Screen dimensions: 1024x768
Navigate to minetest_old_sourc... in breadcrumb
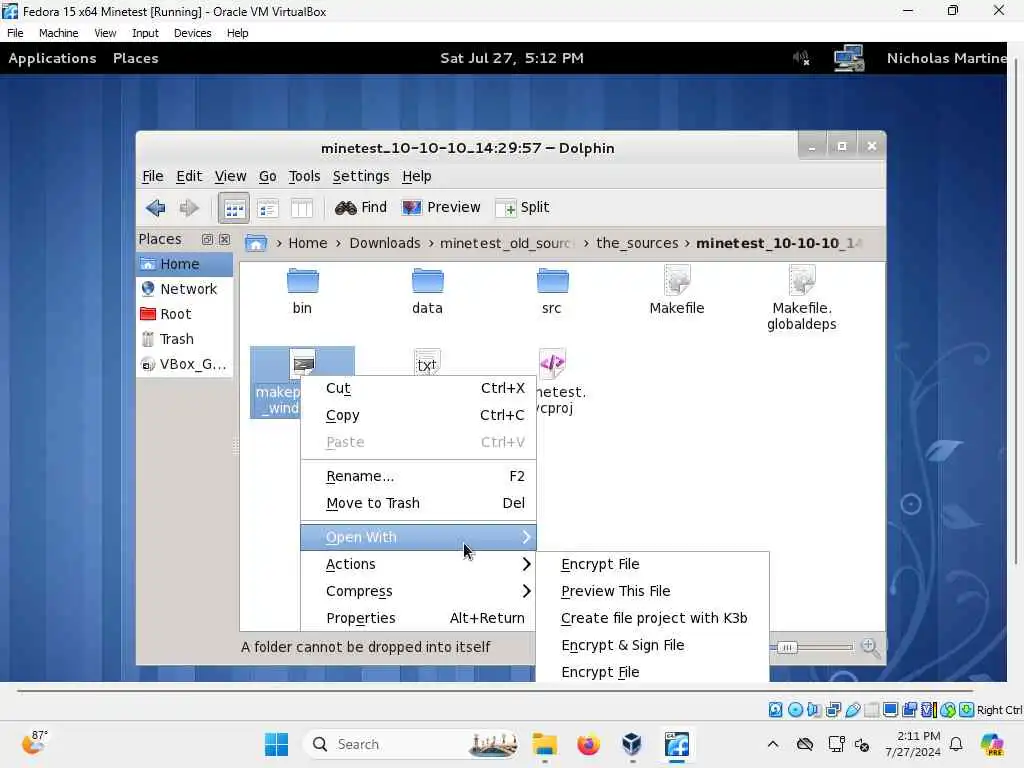(507, 243)
